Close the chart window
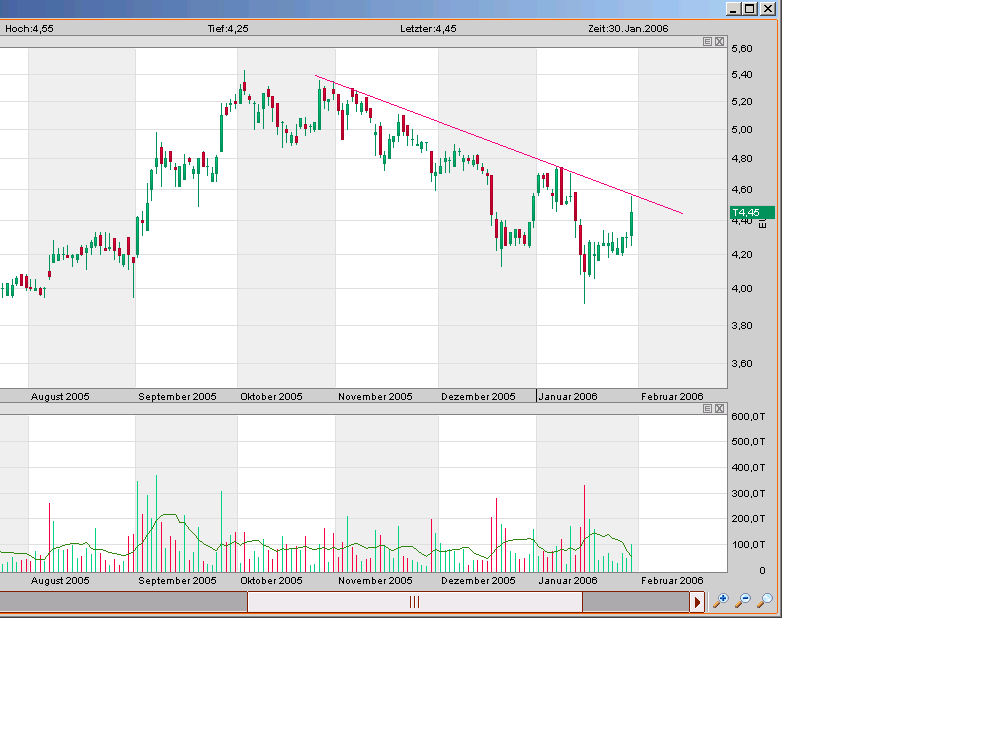Image resolution: width=995 pixels, height=751 pixels. tap(768, 8)
